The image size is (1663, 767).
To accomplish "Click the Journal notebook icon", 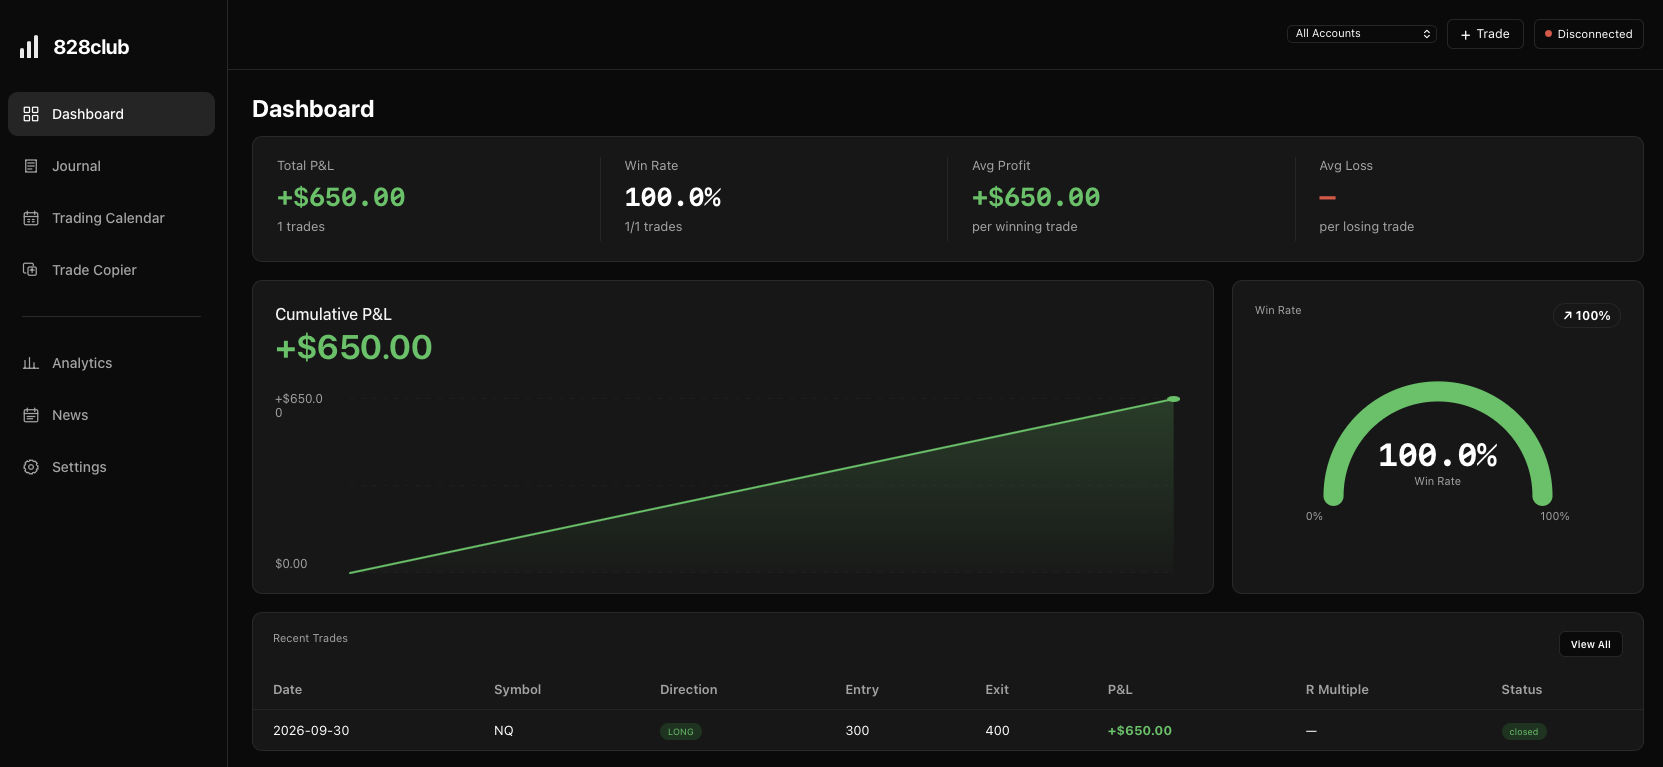I will (x=31, y=166).
